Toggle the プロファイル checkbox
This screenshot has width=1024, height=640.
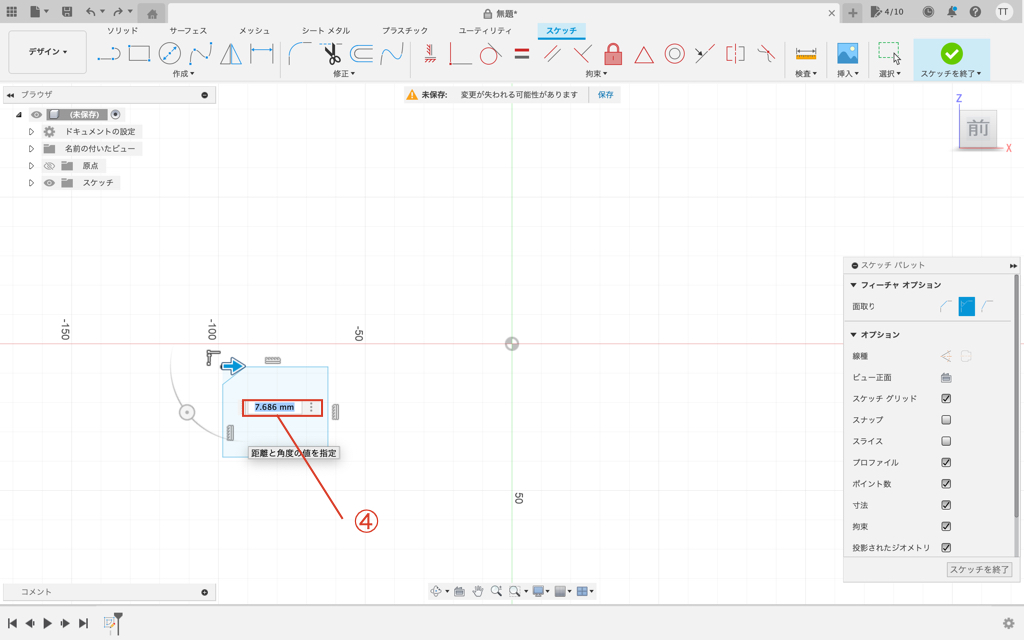tap(946, 462)
